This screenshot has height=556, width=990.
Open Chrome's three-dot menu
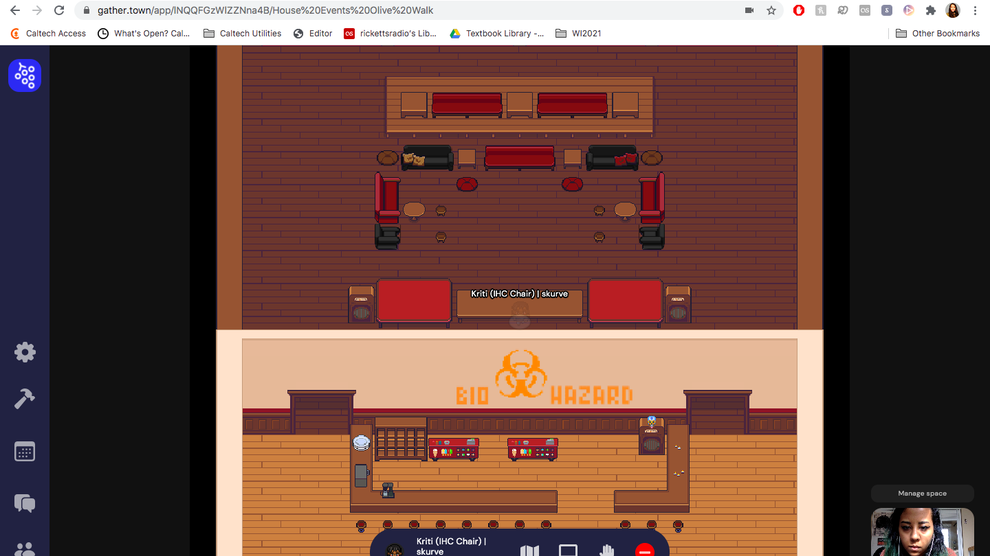click(x=975, y=10)
